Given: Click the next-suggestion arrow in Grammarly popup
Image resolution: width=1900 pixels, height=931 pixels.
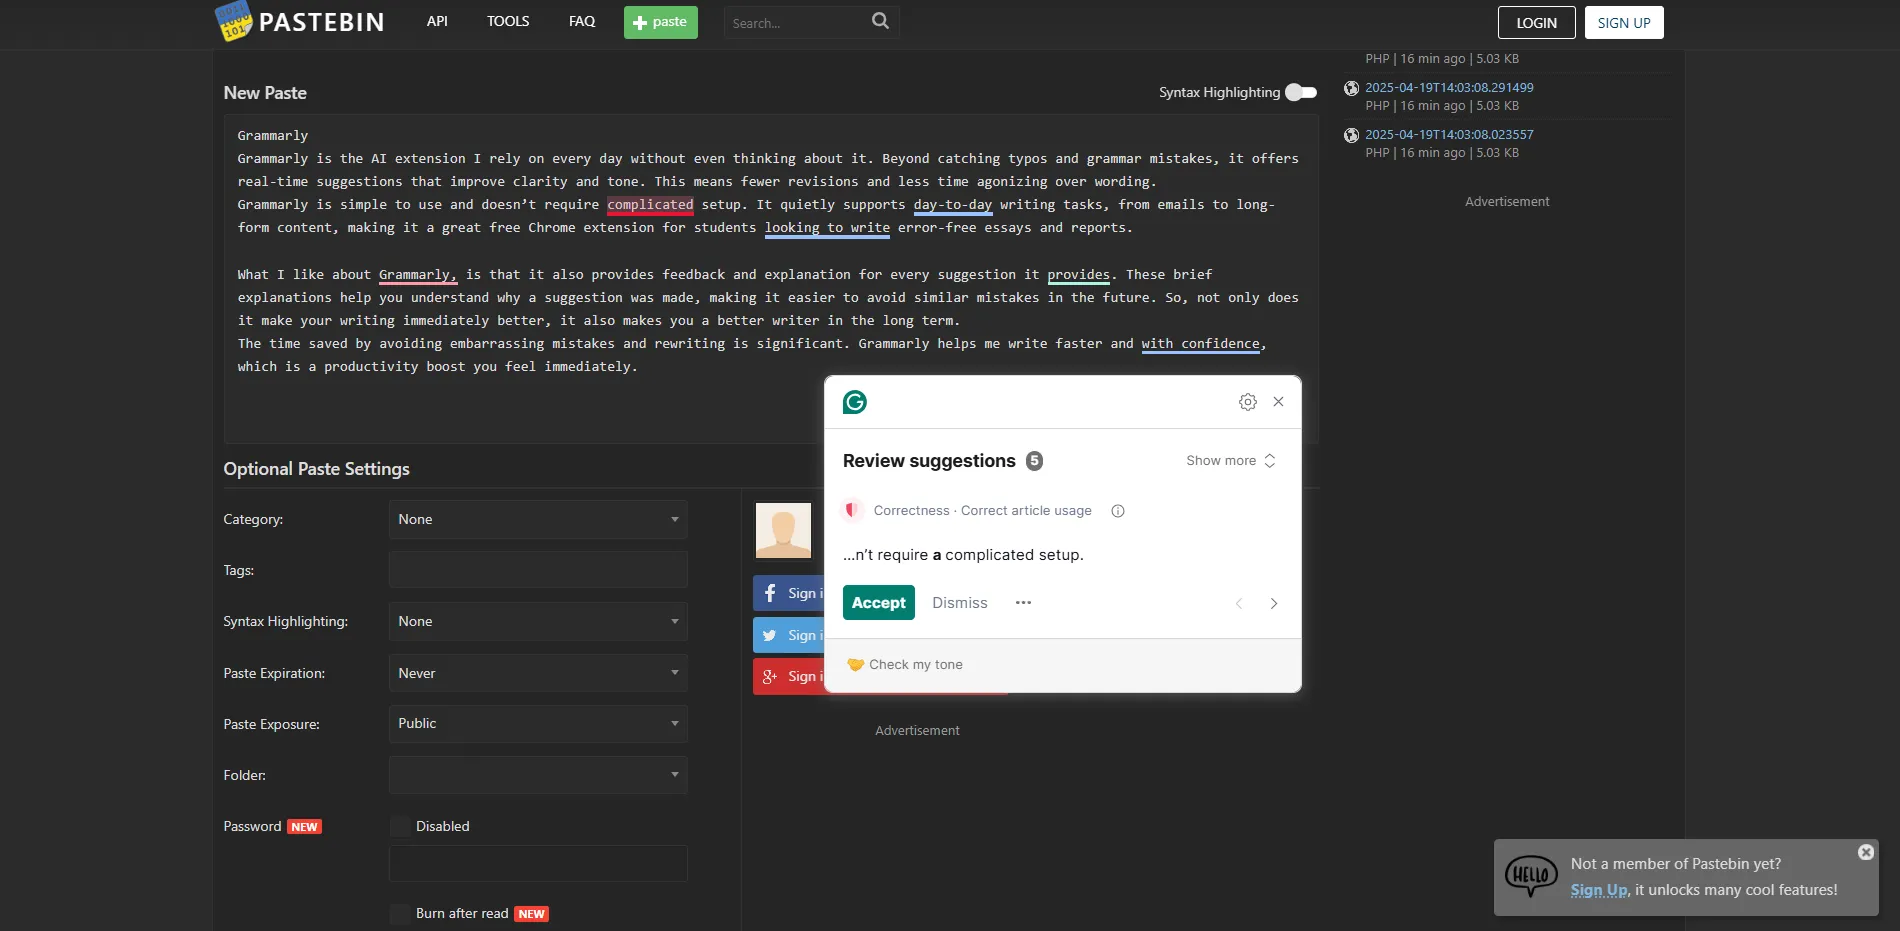Looking at the screenshot, I should click(x=1273, y=603).
